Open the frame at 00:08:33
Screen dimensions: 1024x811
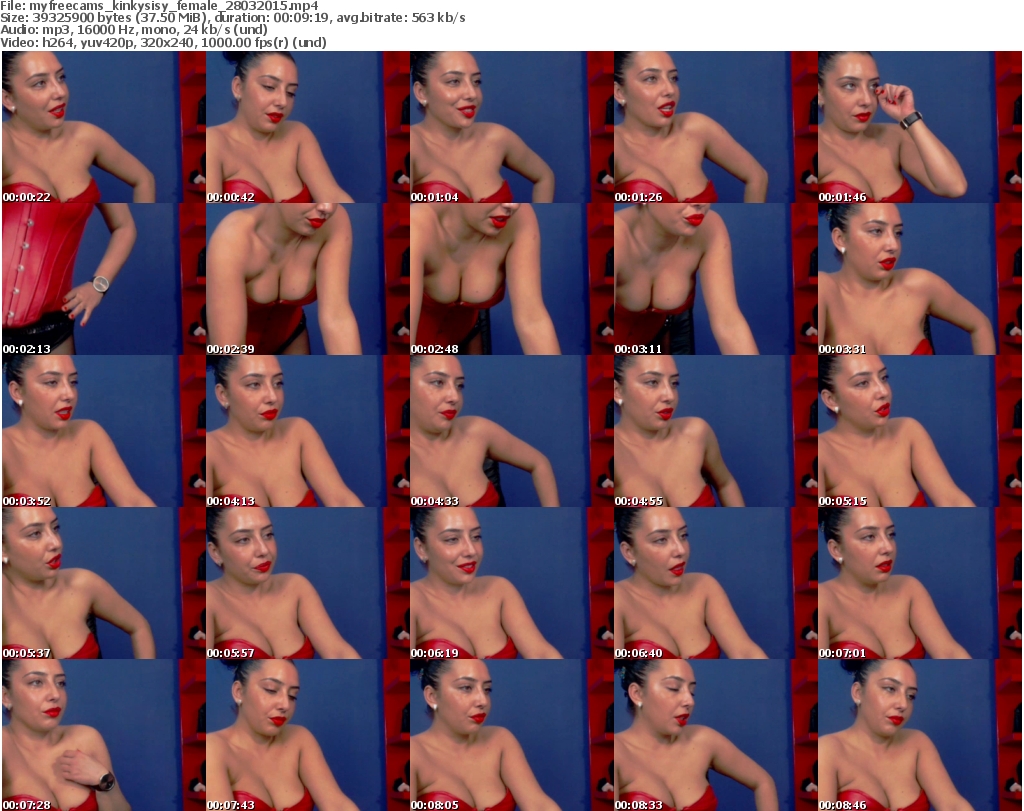715,735
